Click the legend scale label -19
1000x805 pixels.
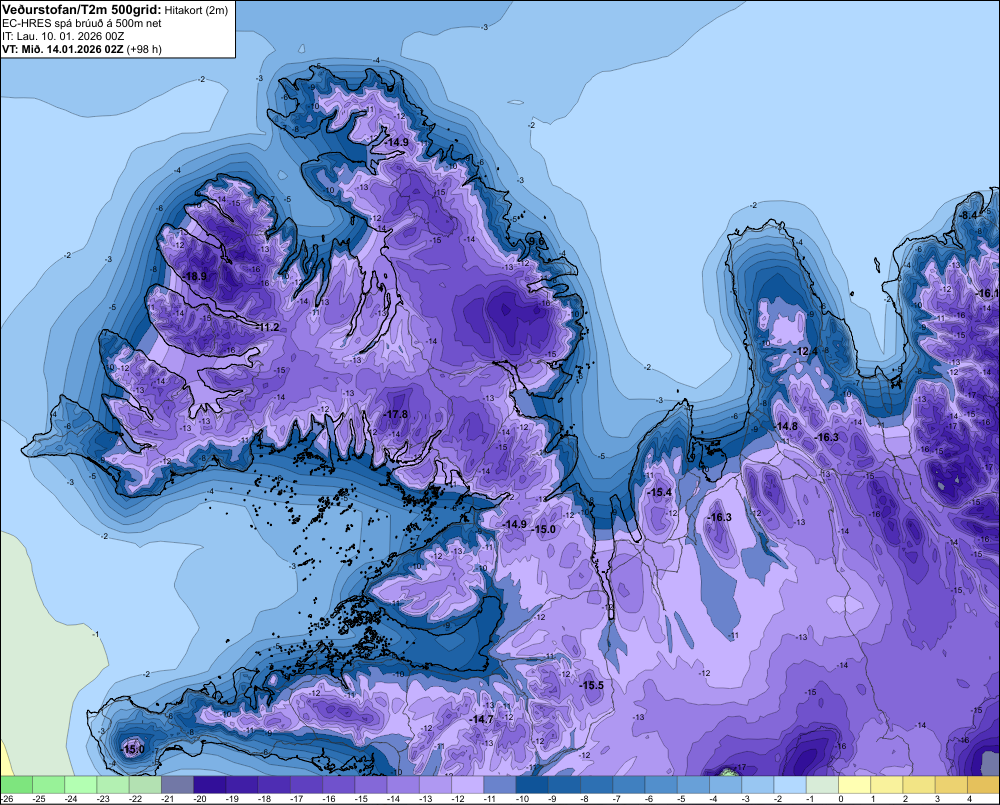pyautogui.click(x=232, y=799)
